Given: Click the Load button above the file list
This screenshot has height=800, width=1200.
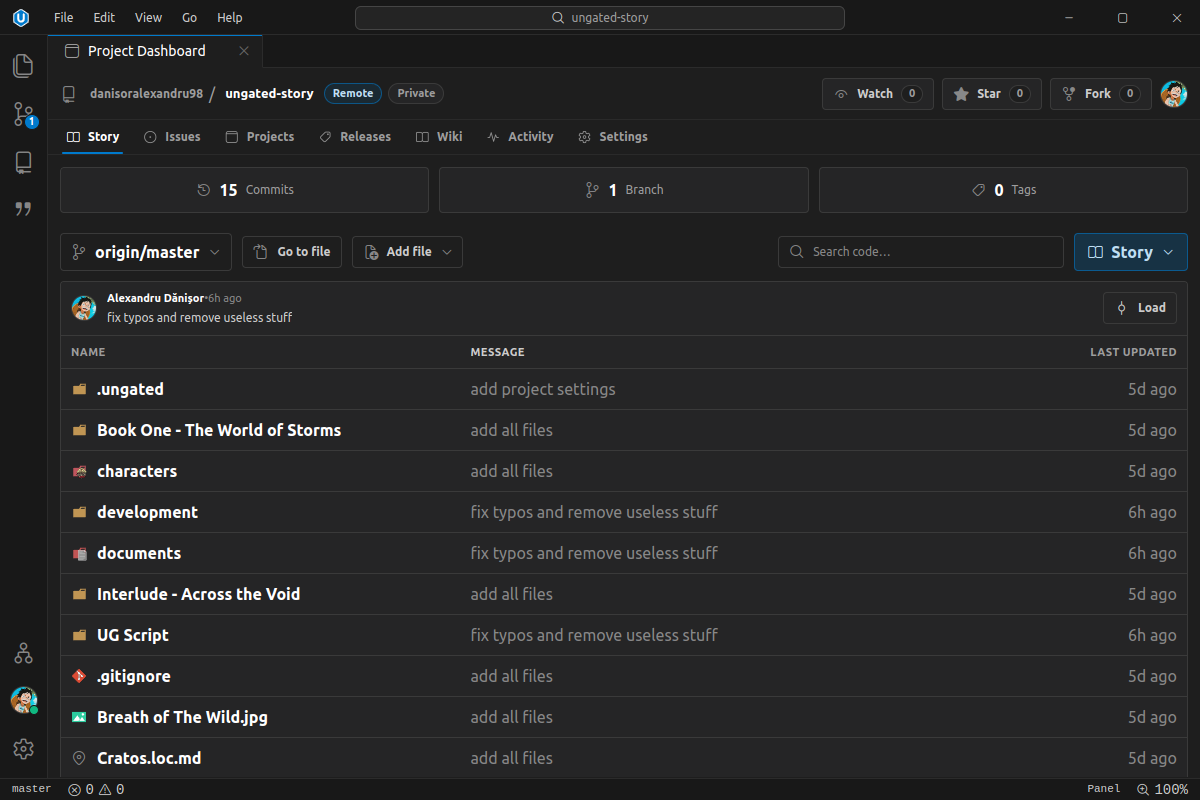Looking at the screenshot, I should pyautogui.click(x=1139, y=307).
